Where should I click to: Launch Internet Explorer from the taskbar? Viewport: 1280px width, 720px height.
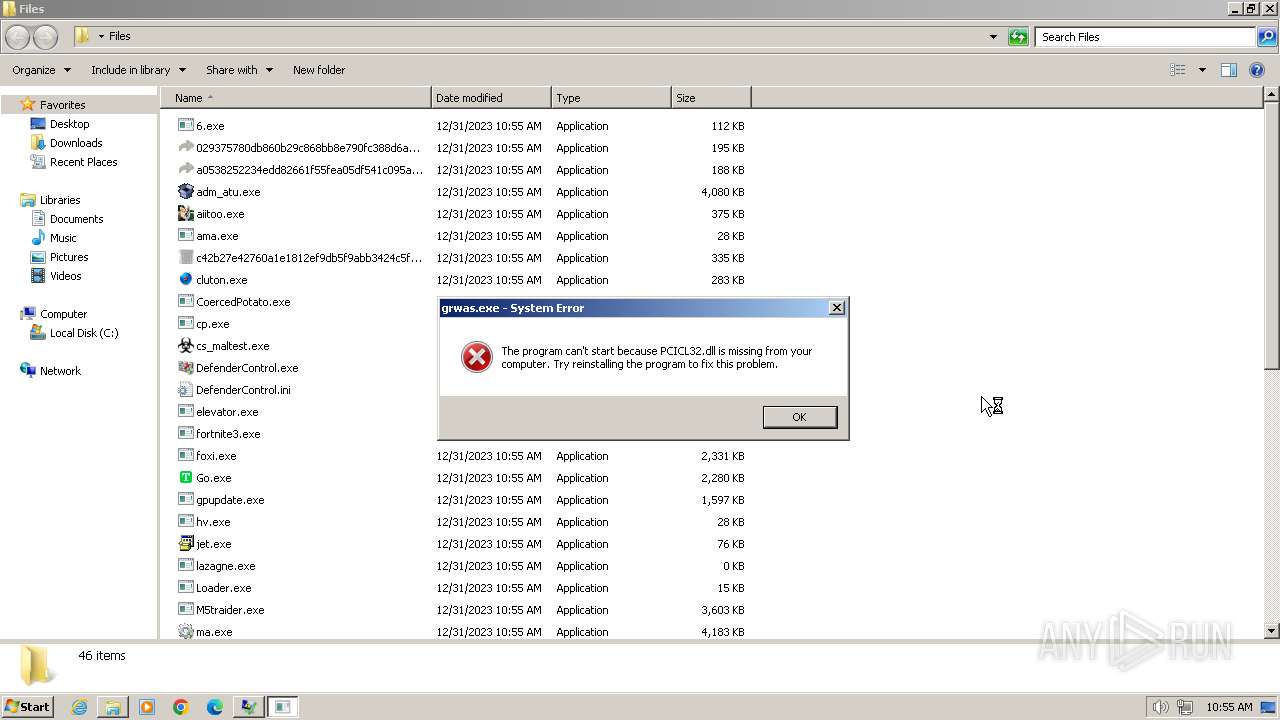tap(79, 707)
